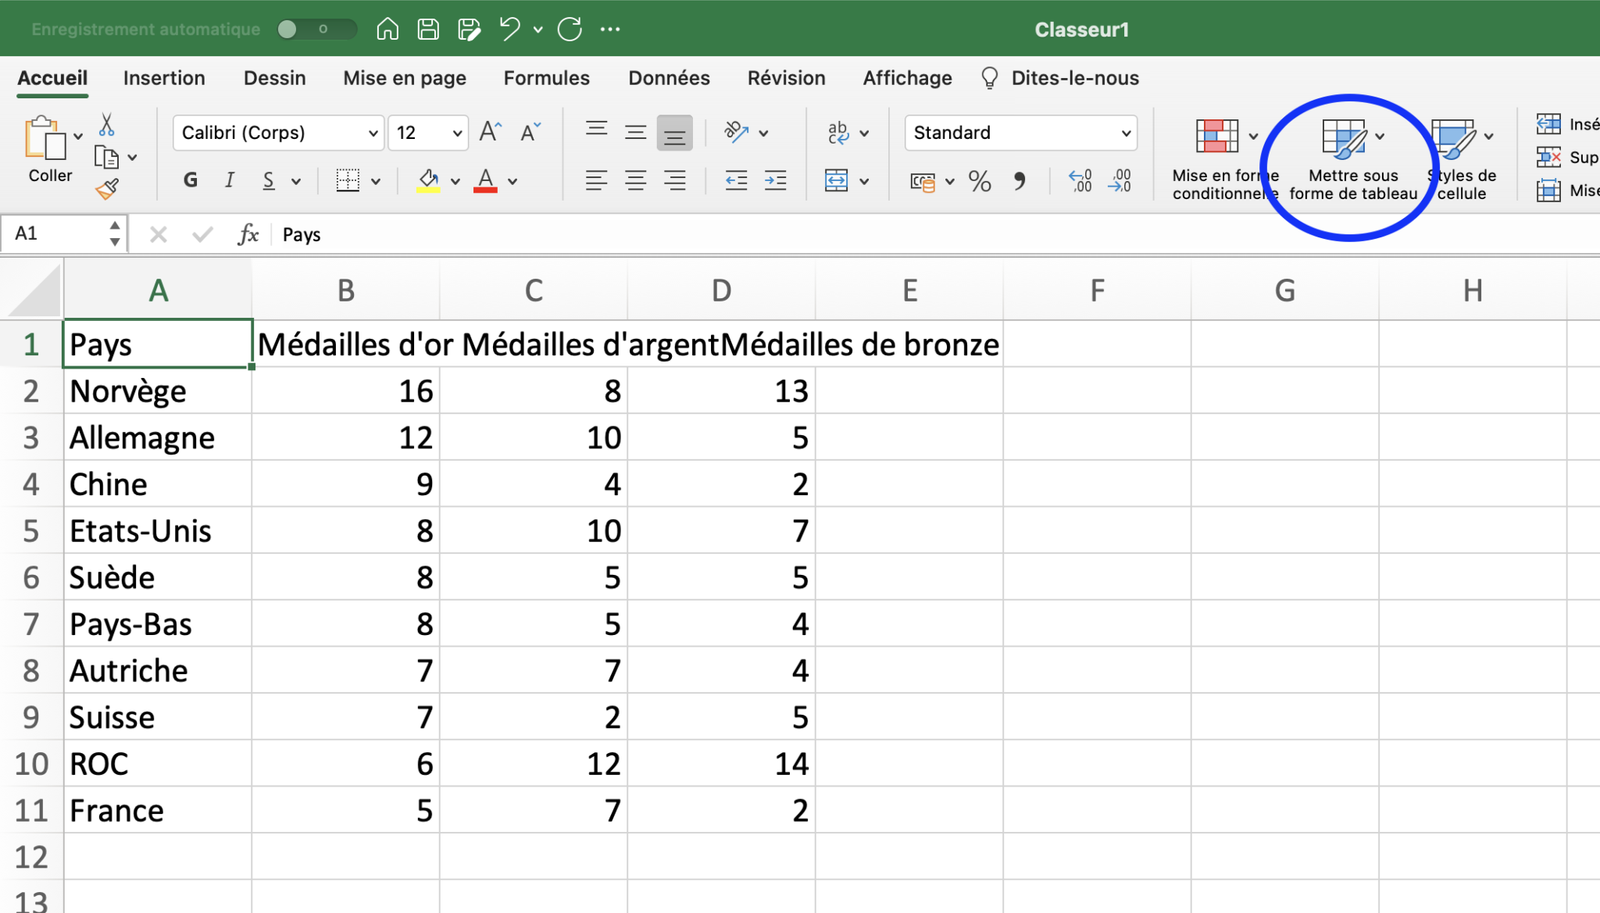Open the Données ribbon tab
This screenshot has height=913, width=1600.
pyautogui.click(x=668, y=78)
